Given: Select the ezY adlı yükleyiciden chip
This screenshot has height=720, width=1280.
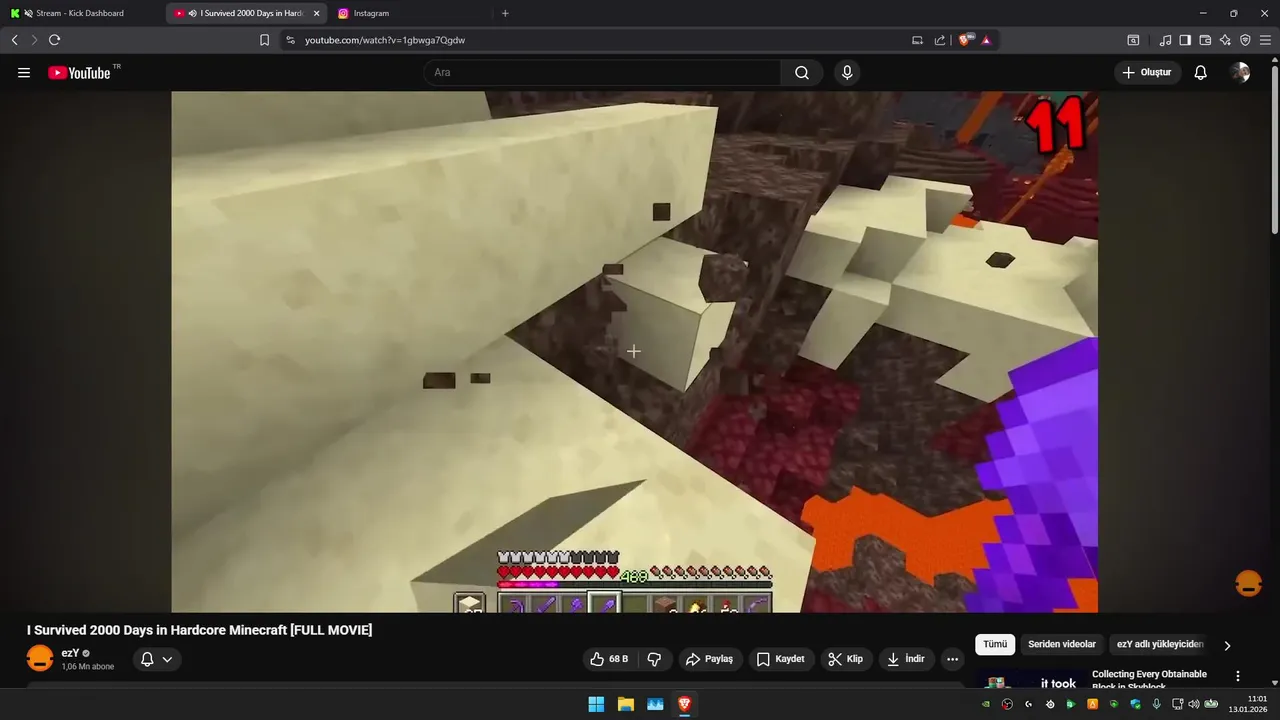Looking at the screenshot, I should click(1160, 645).
